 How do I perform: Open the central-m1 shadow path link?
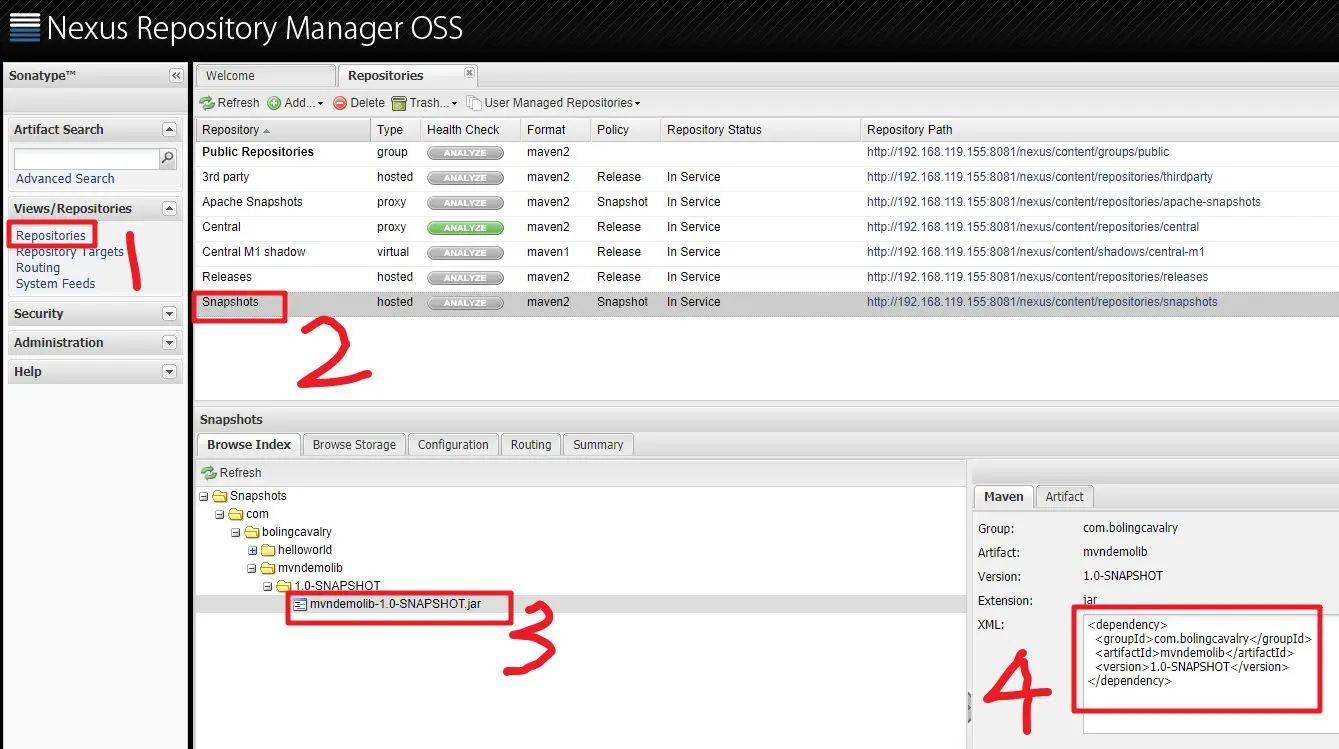coord(1036,252)
